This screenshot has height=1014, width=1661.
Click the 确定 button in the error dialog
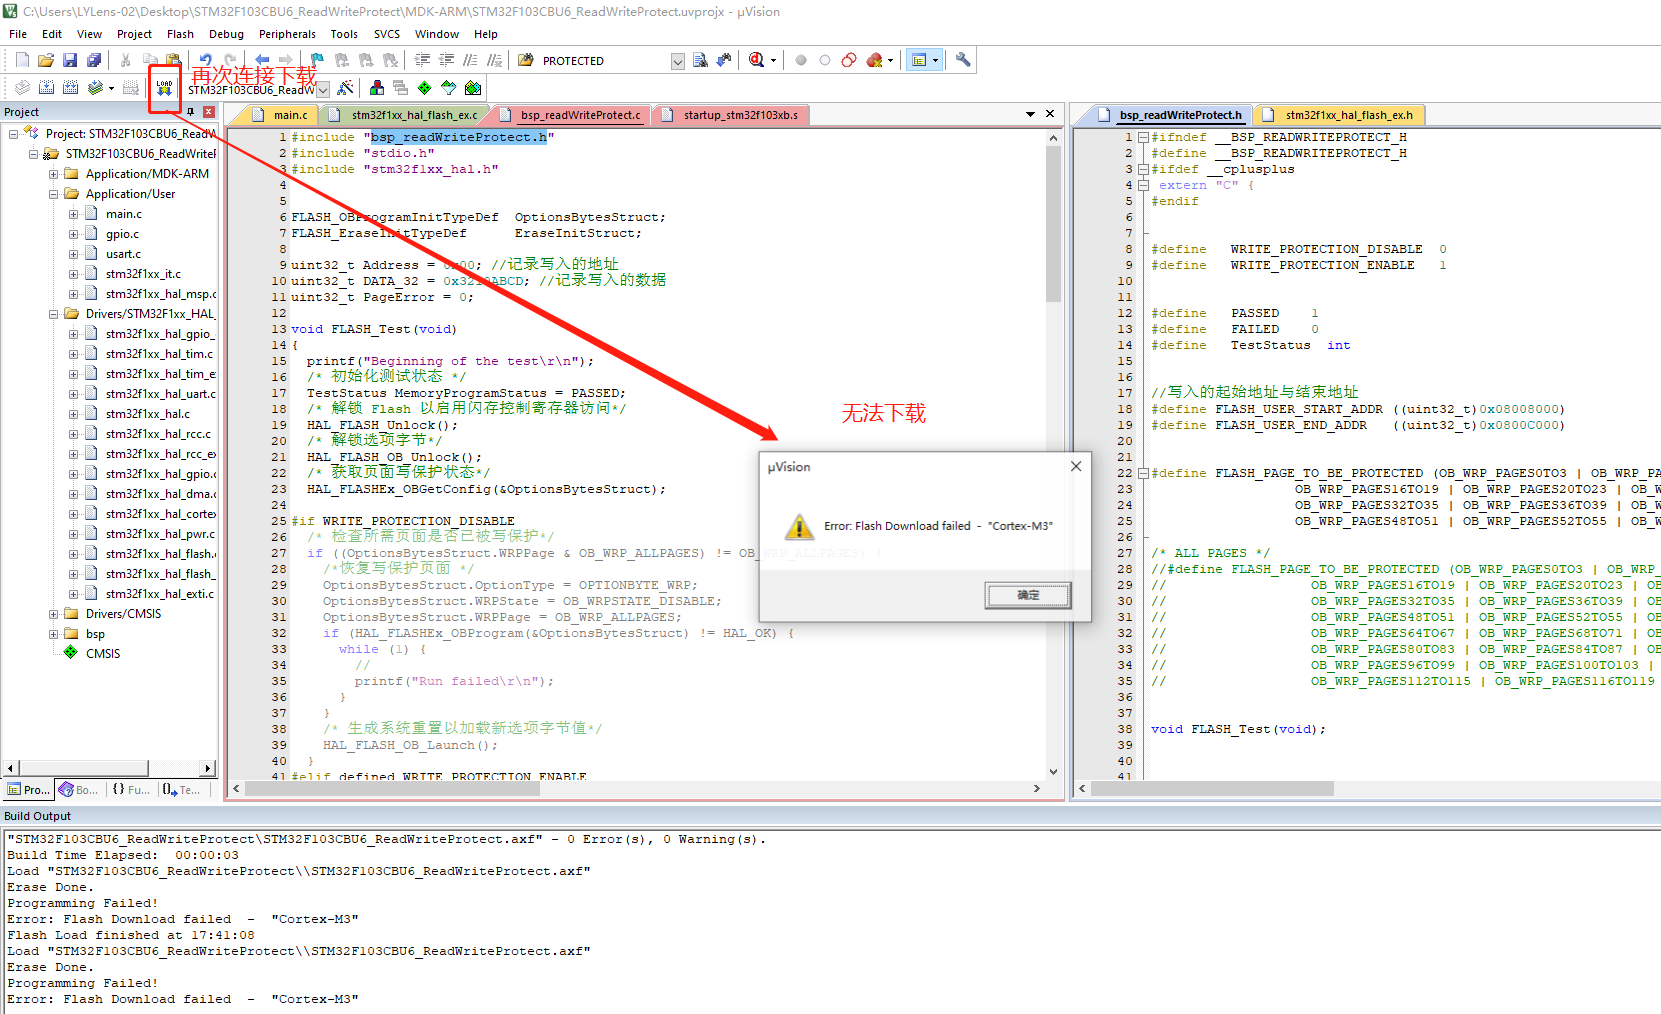pyautogui.click(x=1027, y=594)
